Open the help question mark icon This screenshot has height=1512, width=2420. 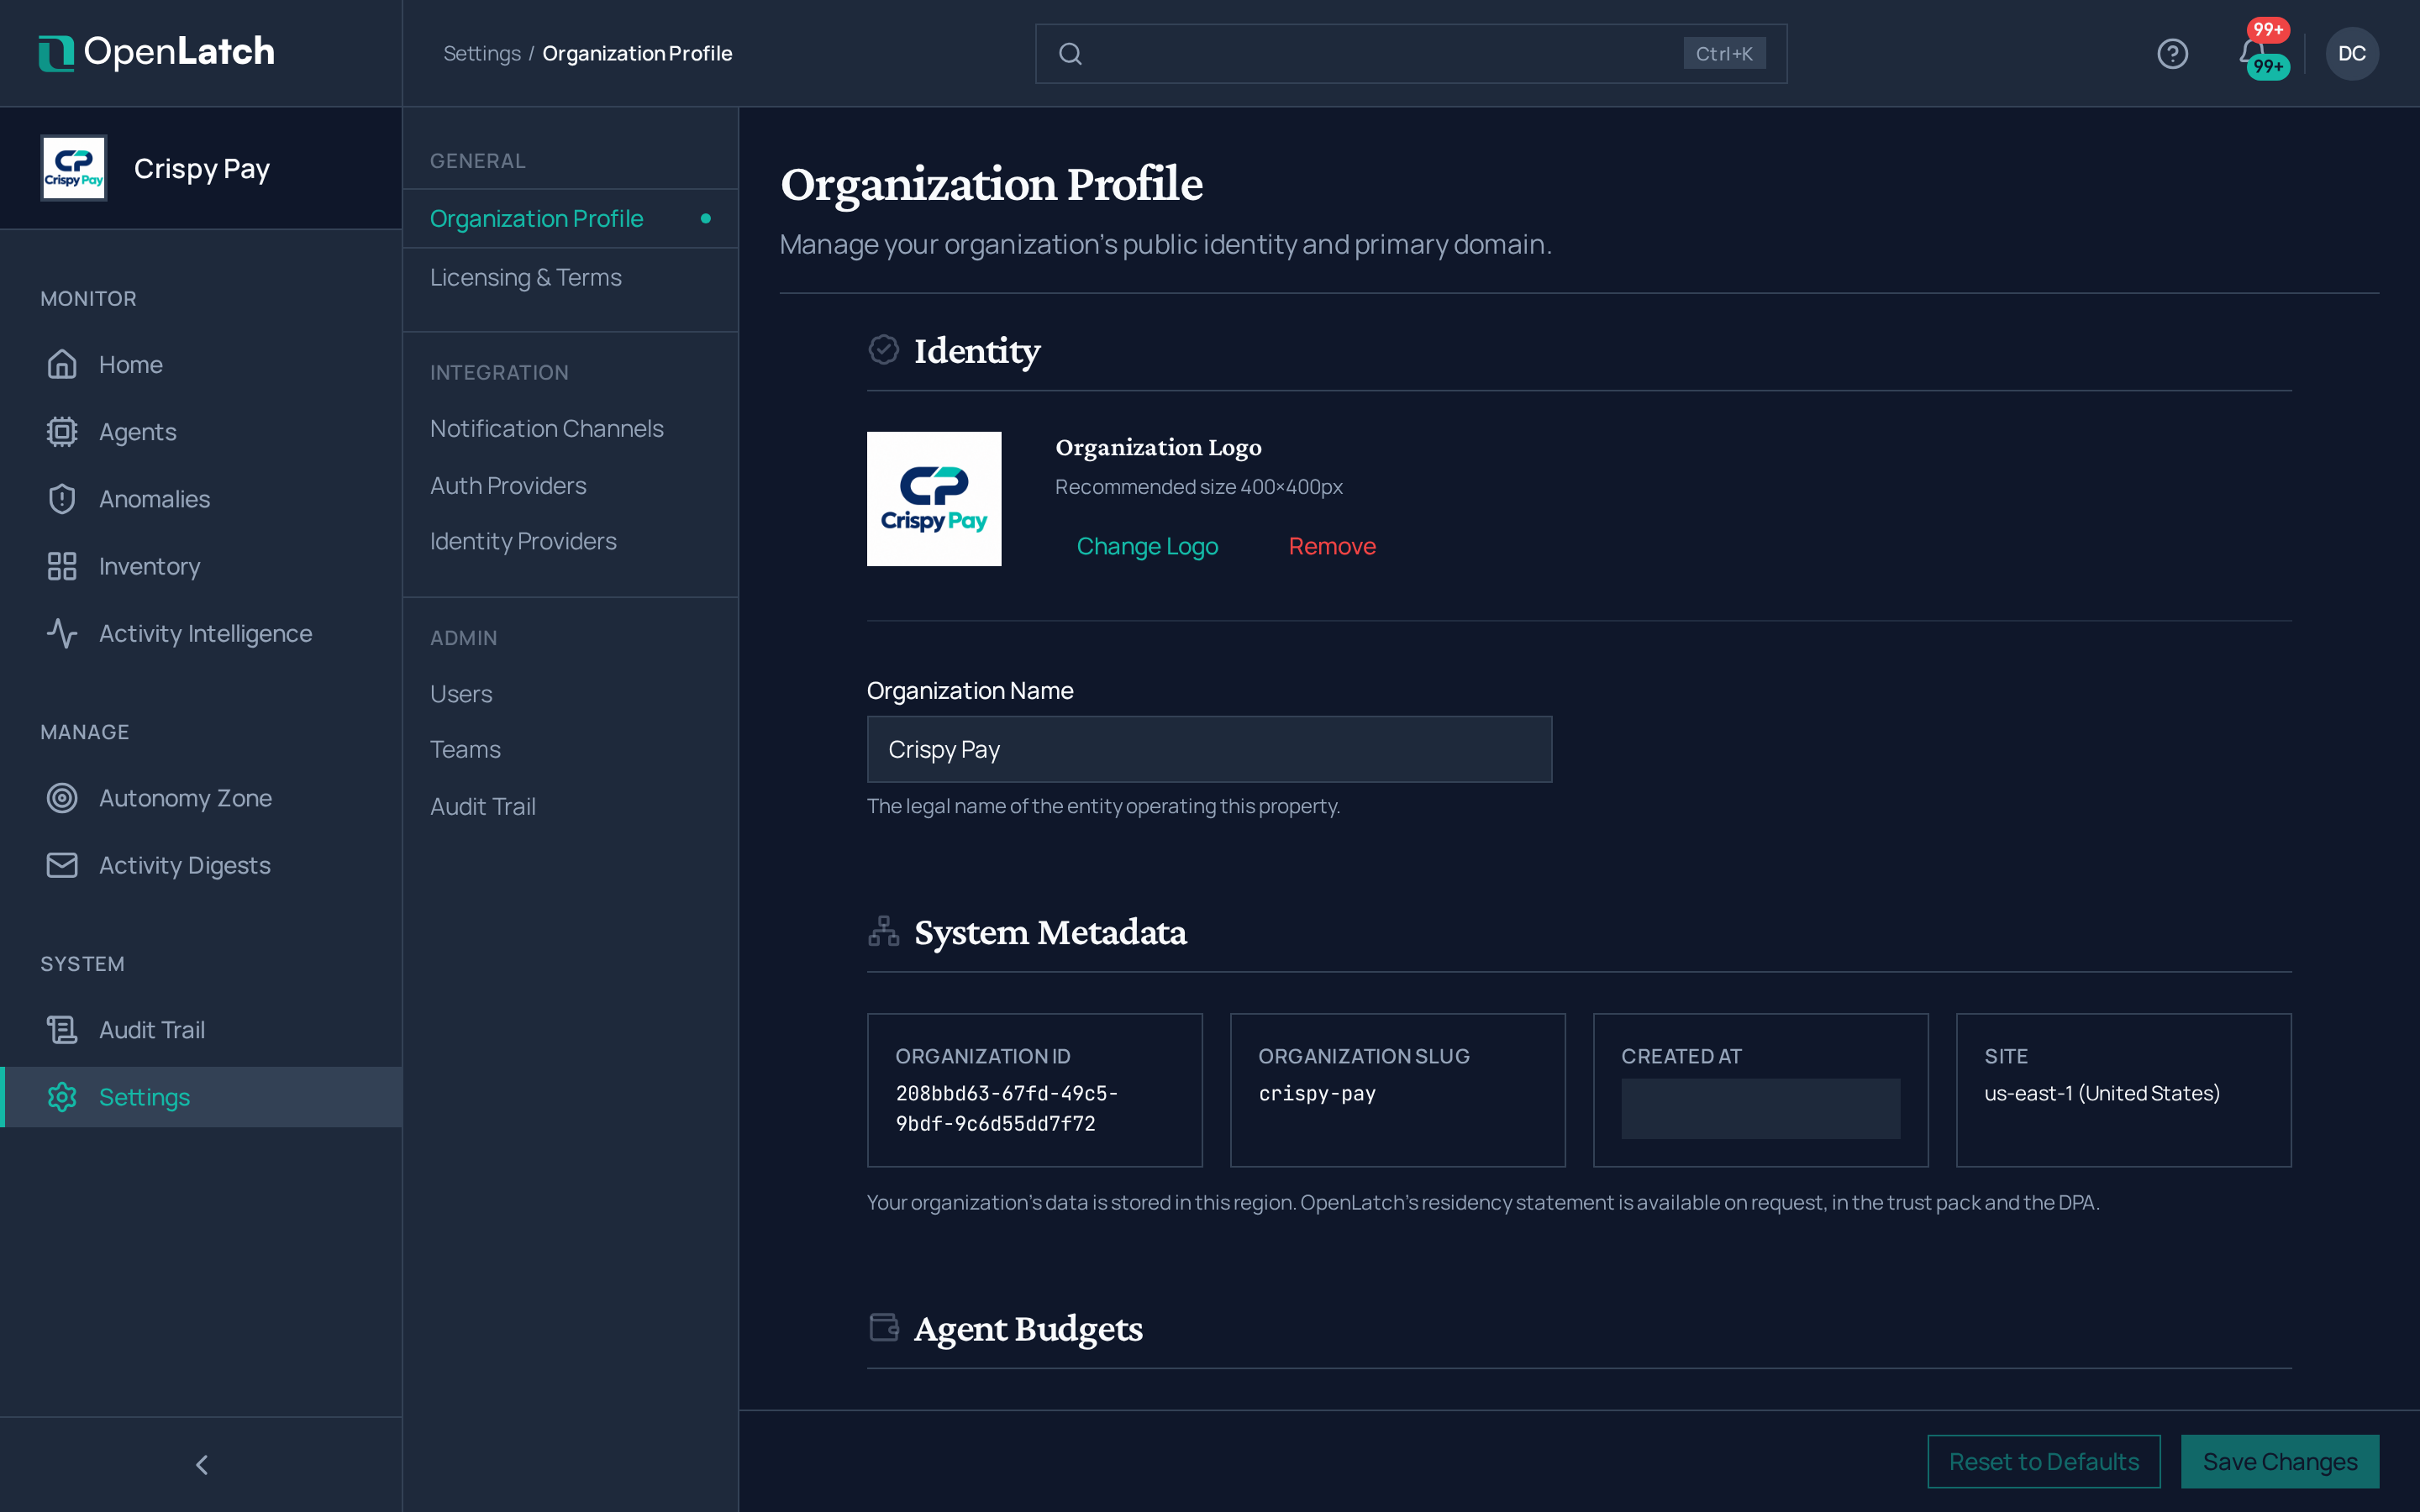click(2172, 54)
